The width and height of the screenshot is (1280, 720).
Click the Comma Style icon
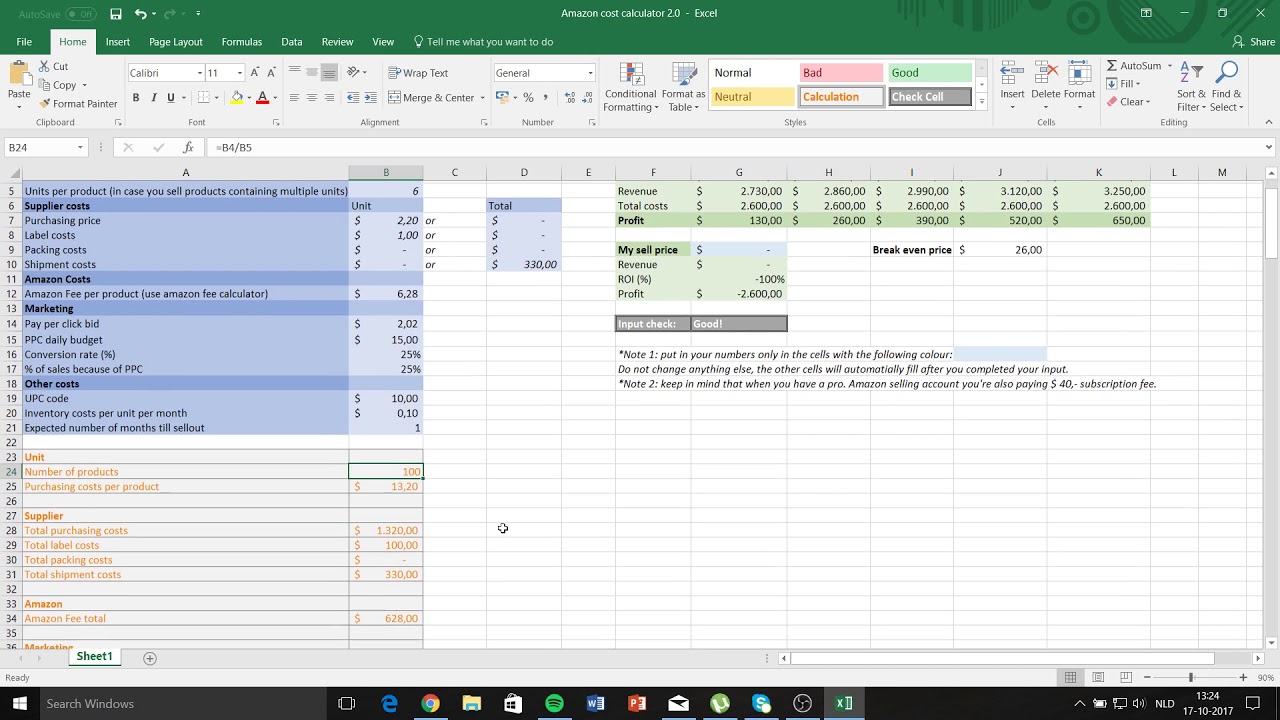click(545, 98)
